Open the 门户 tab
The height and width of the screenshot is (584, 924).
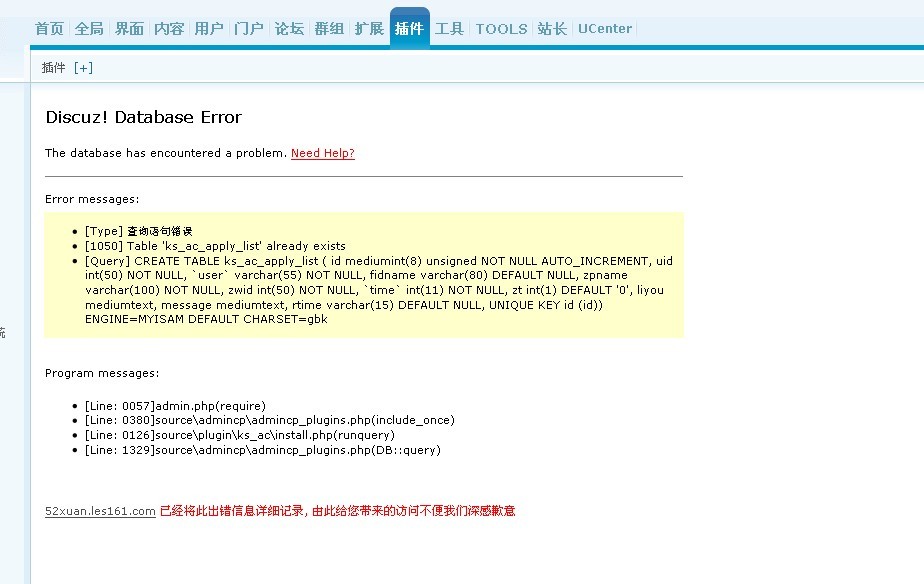pos(249,28)
